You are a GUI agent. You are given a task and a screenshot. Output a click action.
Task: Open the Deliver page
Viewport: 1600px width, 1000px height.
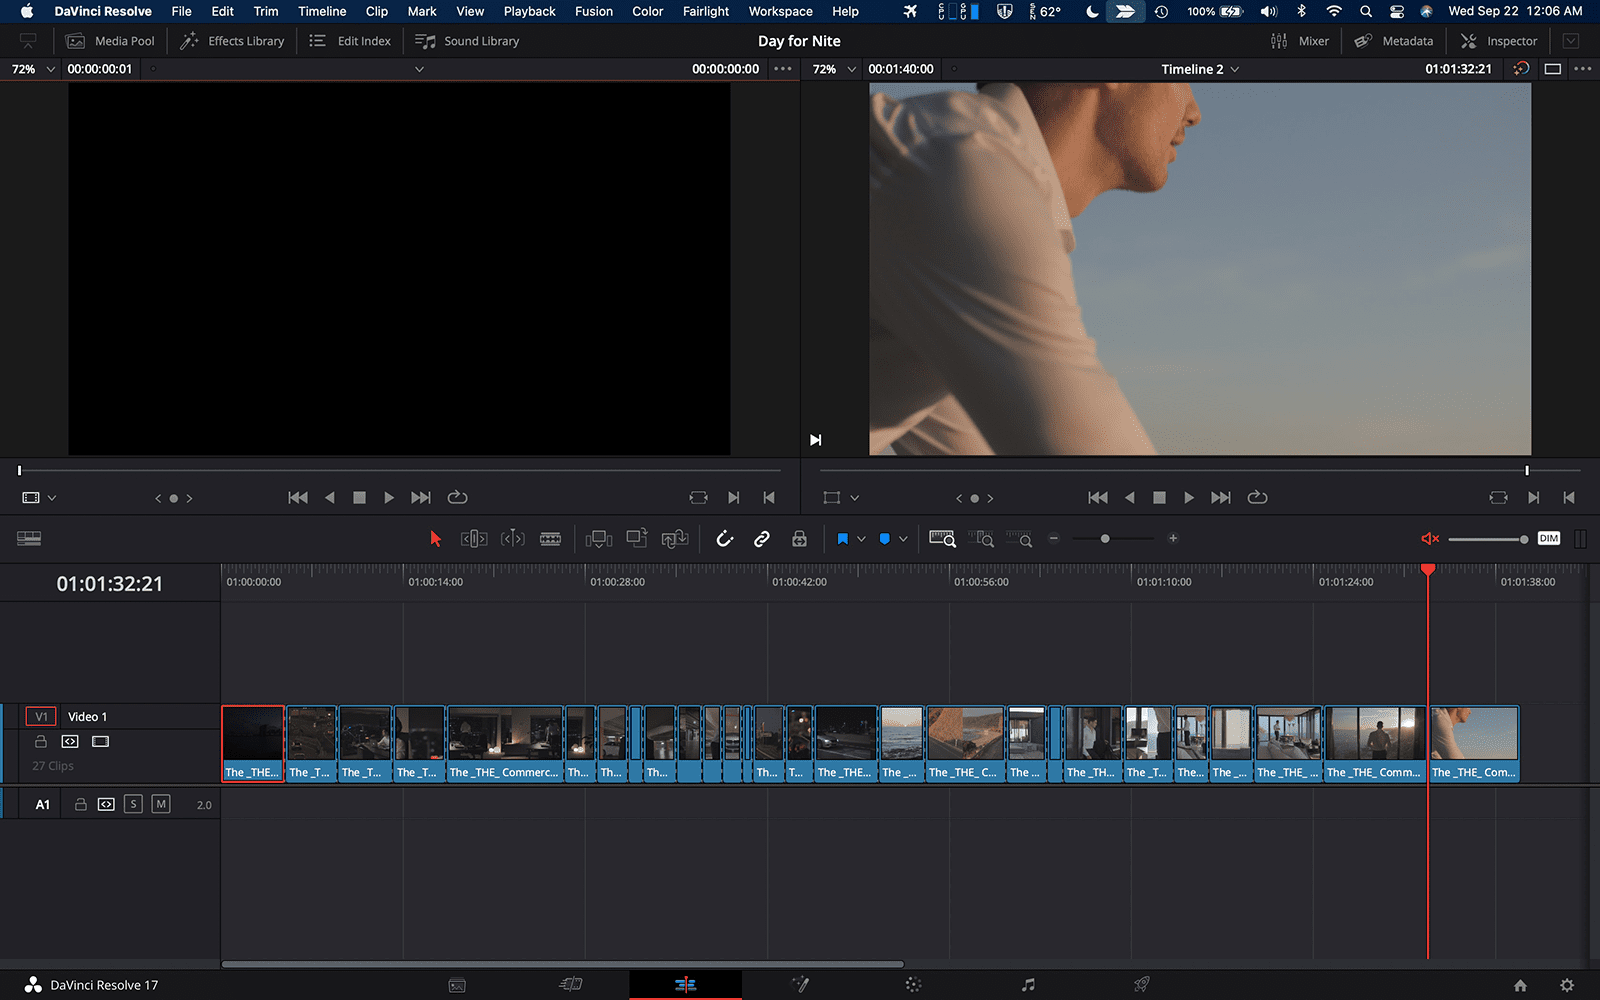tap(1140, 985)
